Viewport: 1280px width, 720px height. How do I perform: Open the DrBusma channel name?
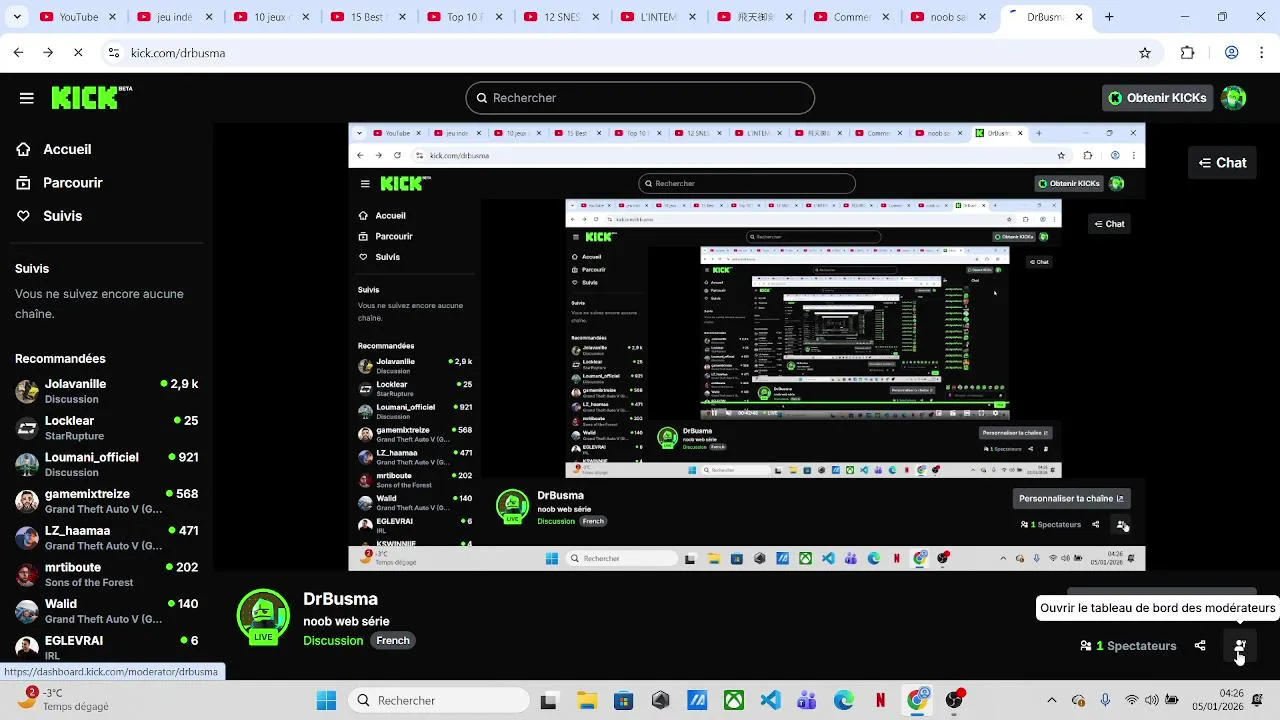click(x=340, y=599)
